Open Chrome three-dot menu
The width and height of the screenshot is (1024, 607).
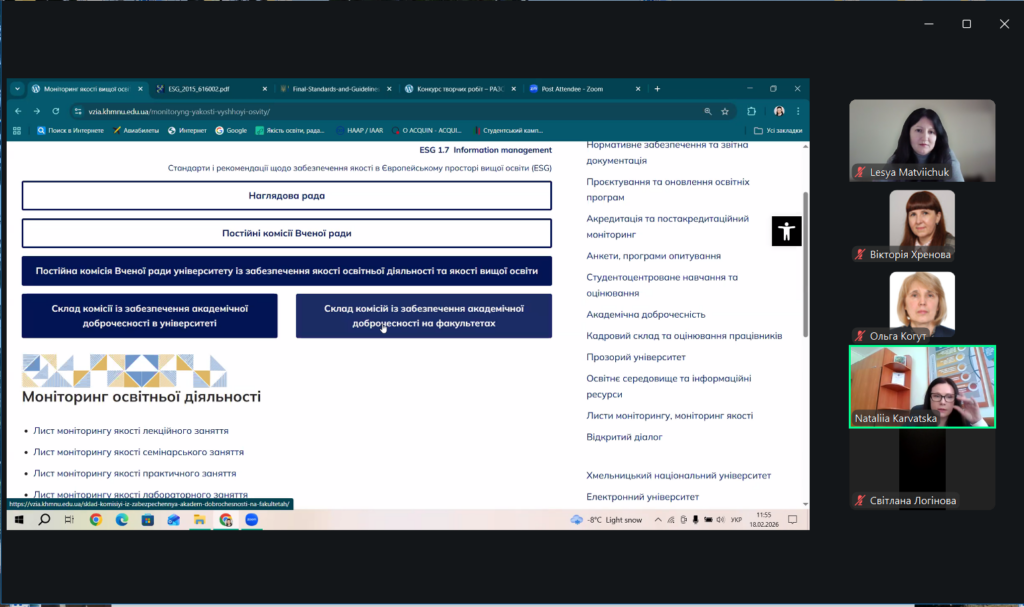(x=798, y=111)
